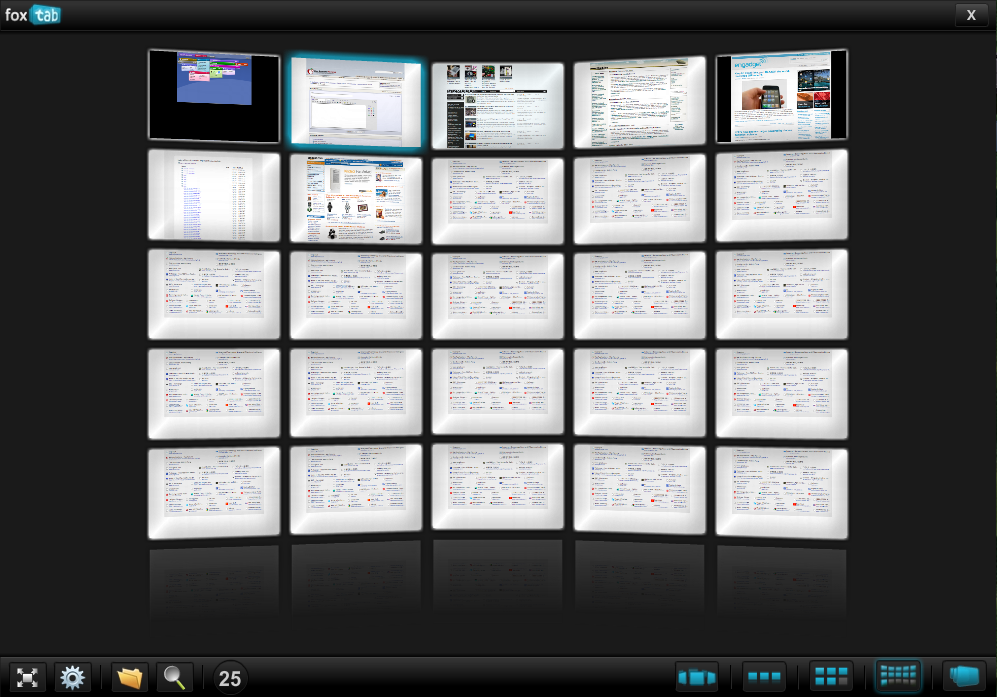Select the active wall layout icon

click(x=898, y=676)
